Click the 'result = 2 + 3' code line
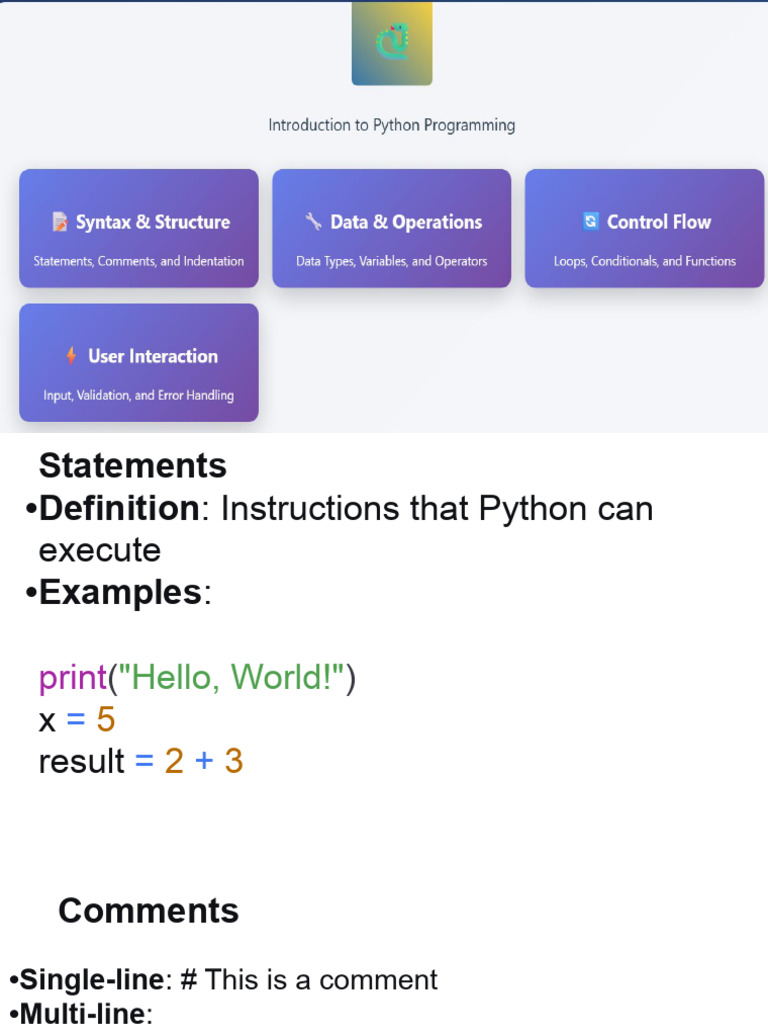The height and width of the screenshot is (1024, 768). 141,762
